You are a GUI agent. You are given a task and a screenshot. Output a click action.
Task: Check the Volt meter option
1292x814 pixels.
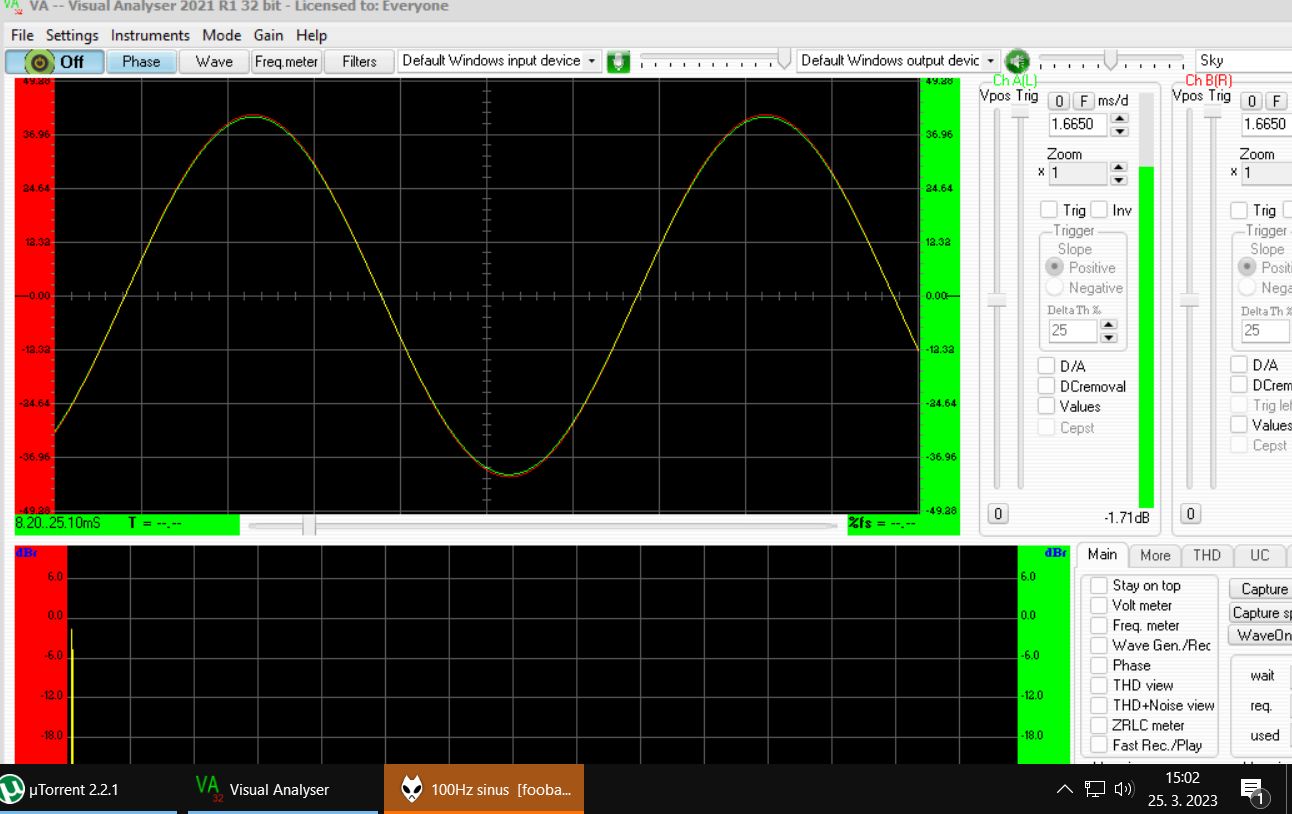click(x=1099, y=605)
